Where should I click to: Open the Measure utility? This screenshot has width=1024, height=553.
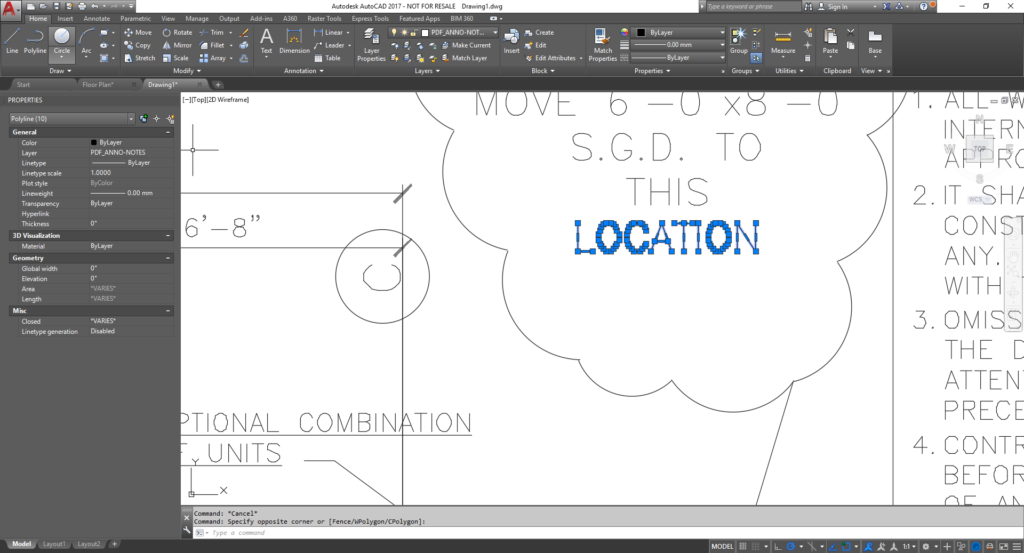(782, 41)
